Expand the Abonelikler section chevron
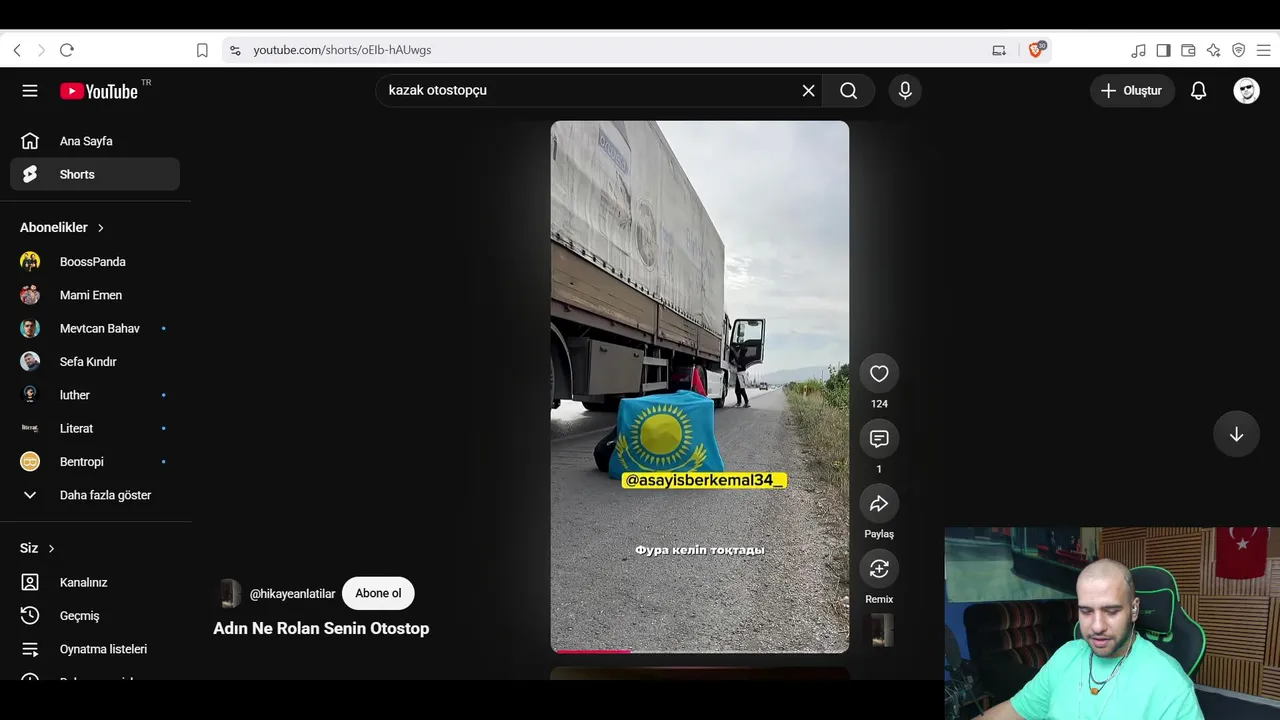Viewport: 1280px width, 720px height. click(x=100, y=228)
